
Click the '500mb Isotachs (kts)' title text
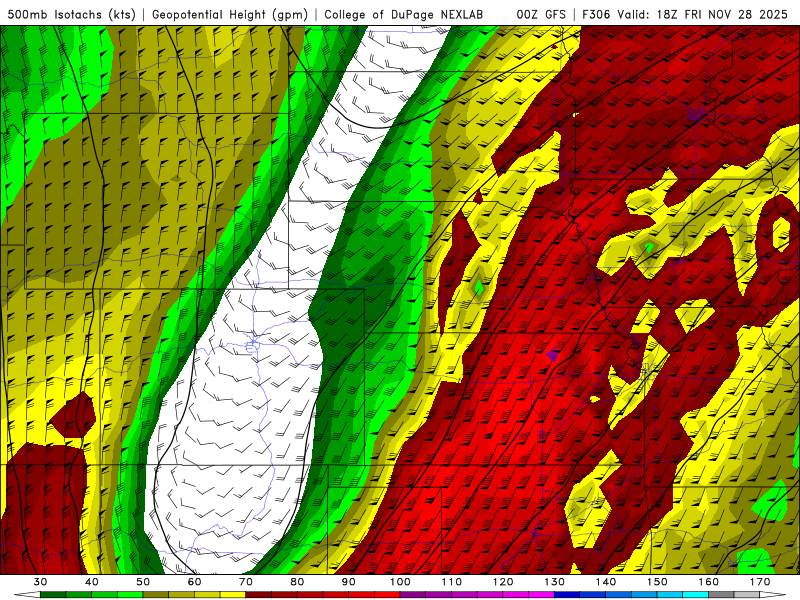tap(71, 14)
